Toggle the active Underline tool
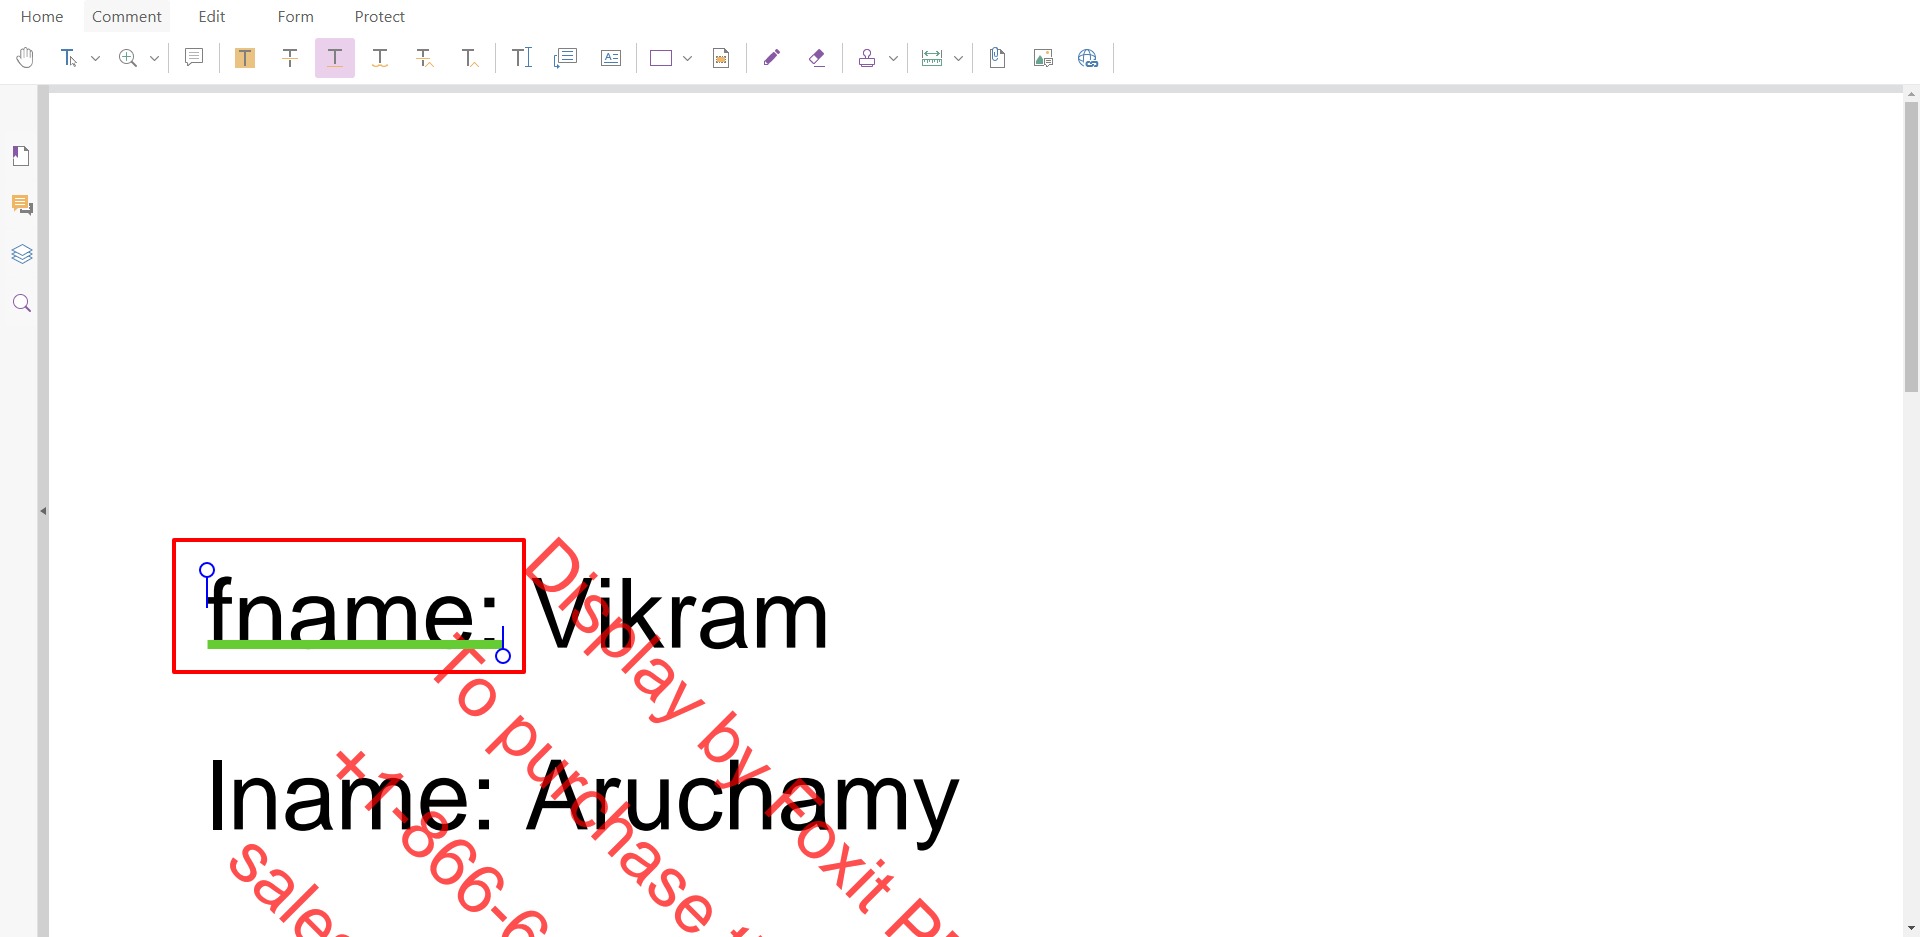Viewport: 1920px width, 937px height. tap(335, 58)
